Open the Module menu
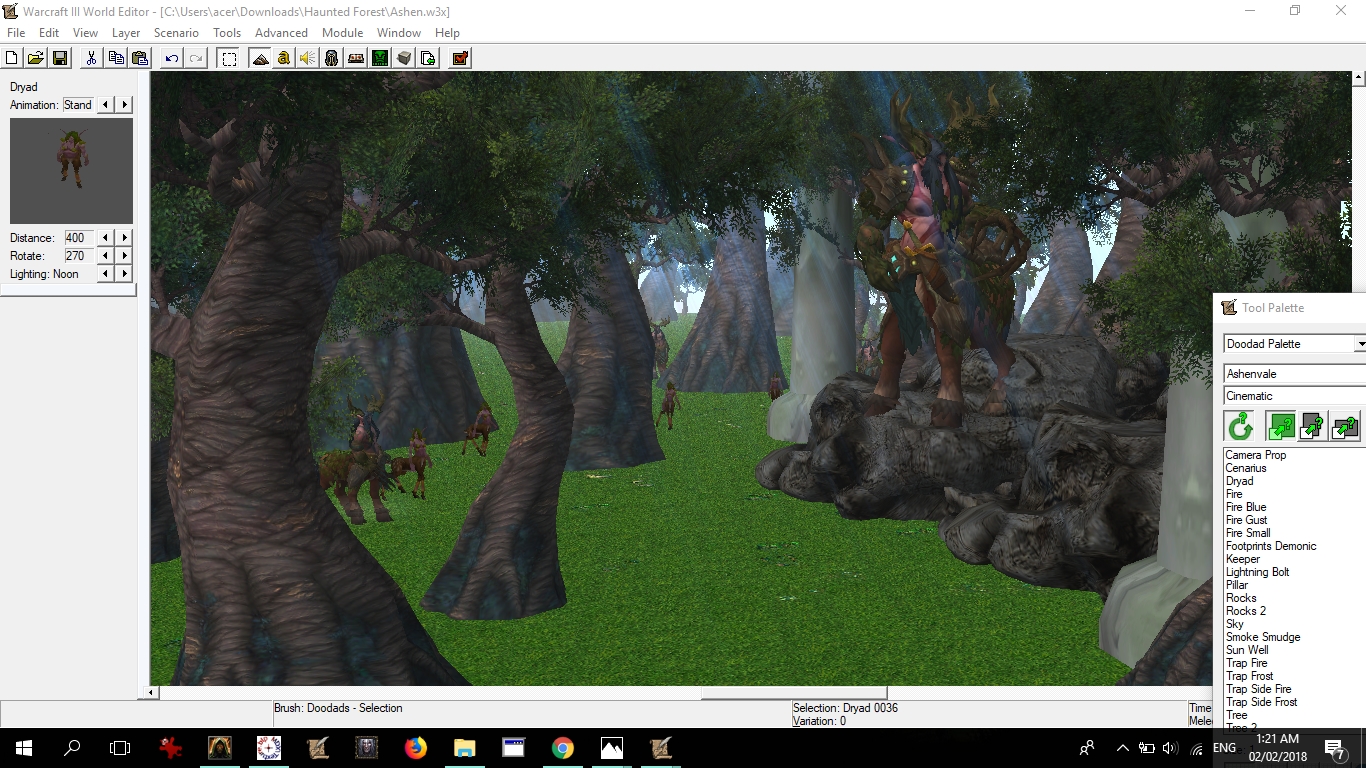This screenshot has height=768, width=1366. coord(342,33)
